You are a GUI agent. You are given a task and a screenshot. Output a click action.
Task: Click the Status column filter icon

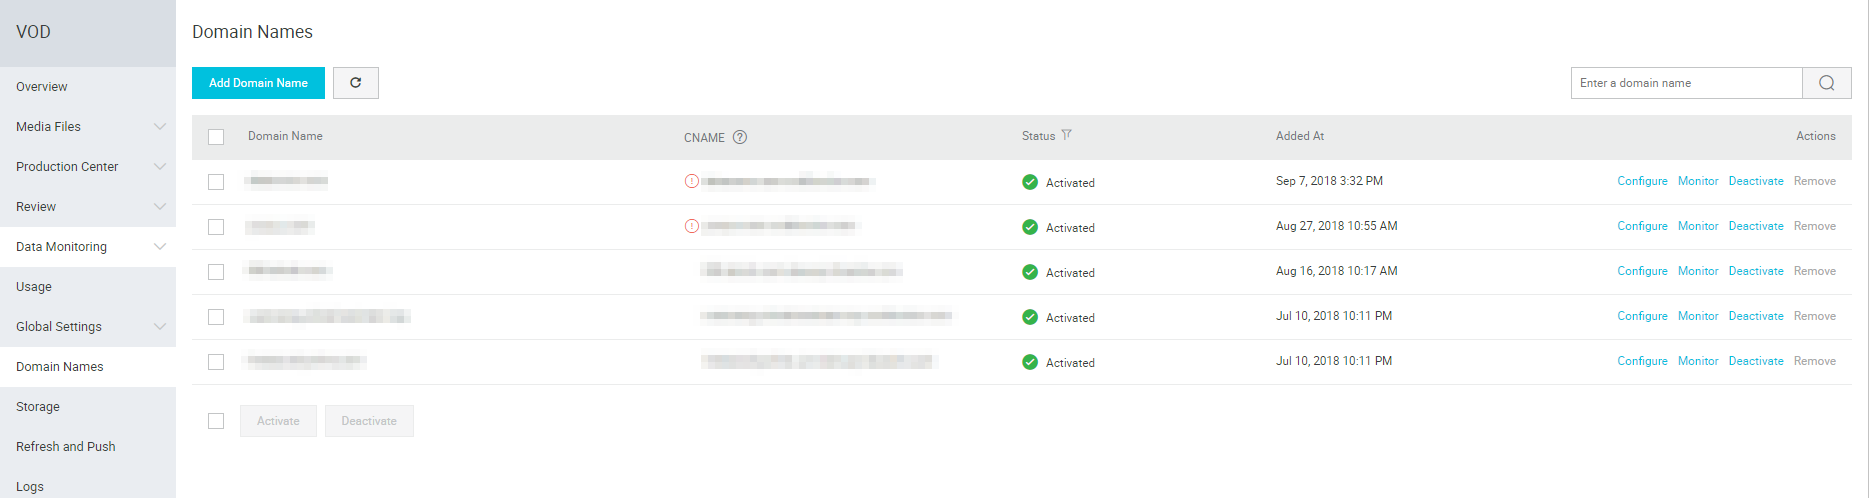coord(1067,135)
